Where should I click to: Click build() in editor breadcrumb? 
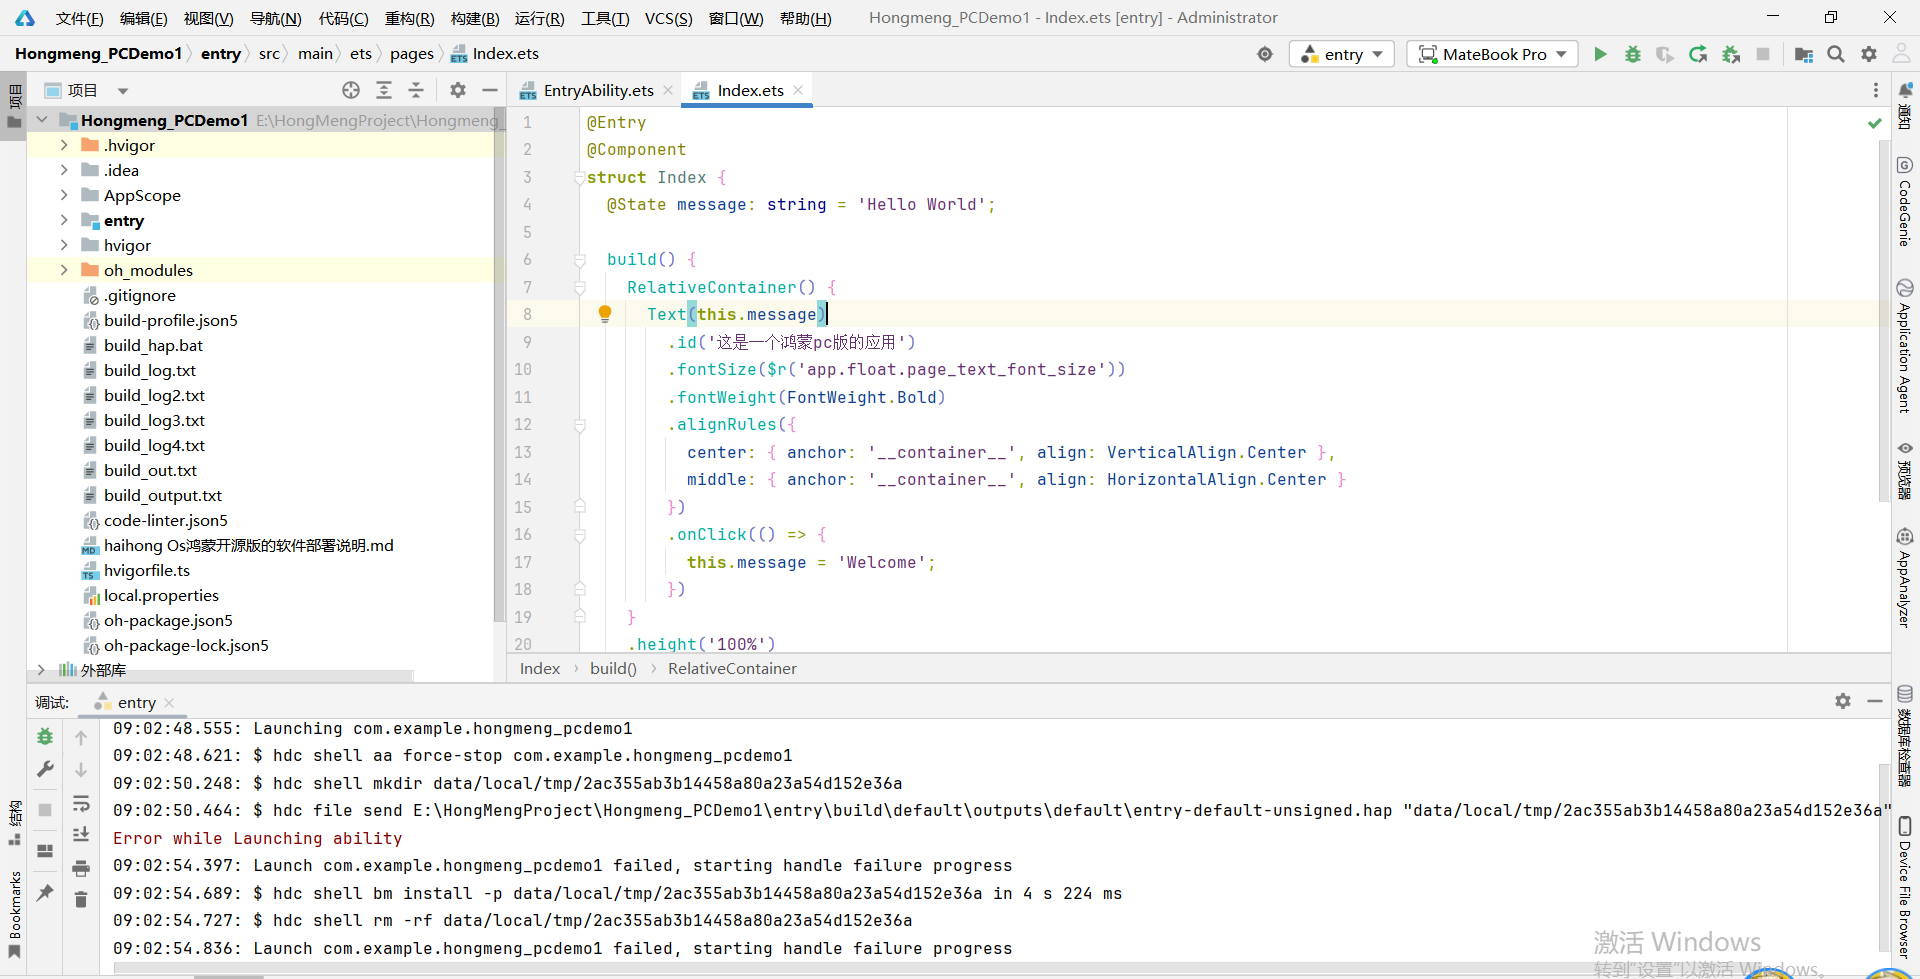pos(613,668)
